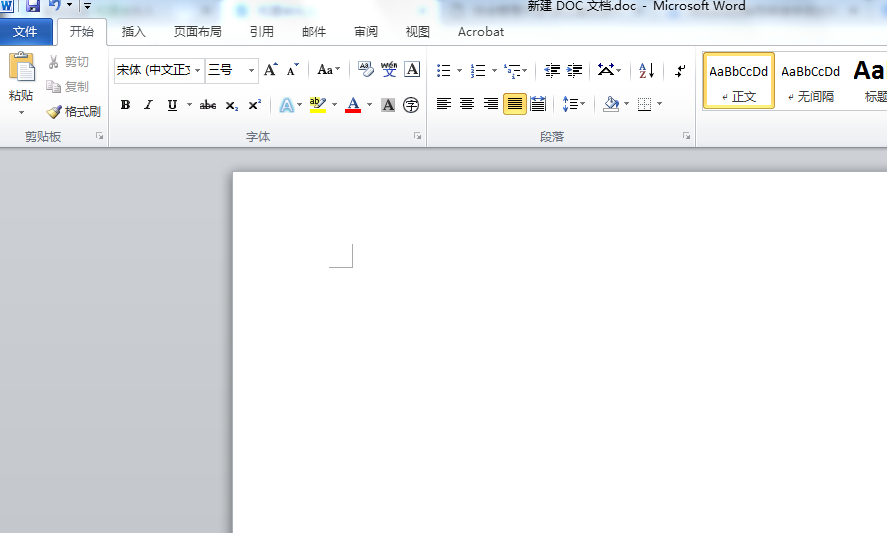Screen dimensions: 887x533
Task: Click Cut (剪切) in clipboard group
Action: pyautogui.click(x=68, y=62)
